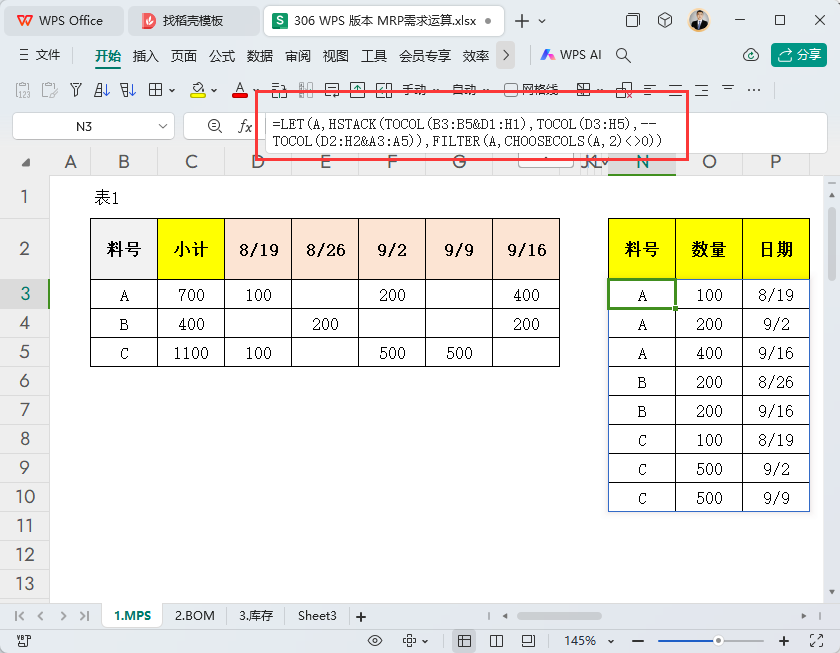
Task: Click the zoom slider handle
Action: 718,641
